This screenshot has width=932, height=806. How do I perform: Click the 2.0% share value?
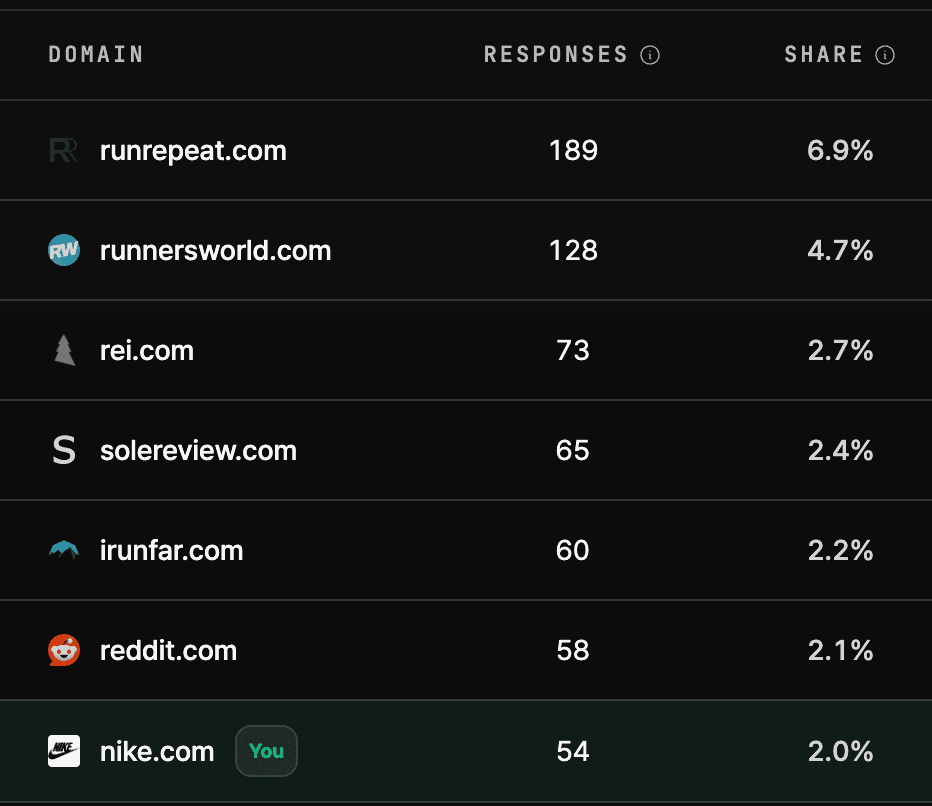(x=840, y=751)
